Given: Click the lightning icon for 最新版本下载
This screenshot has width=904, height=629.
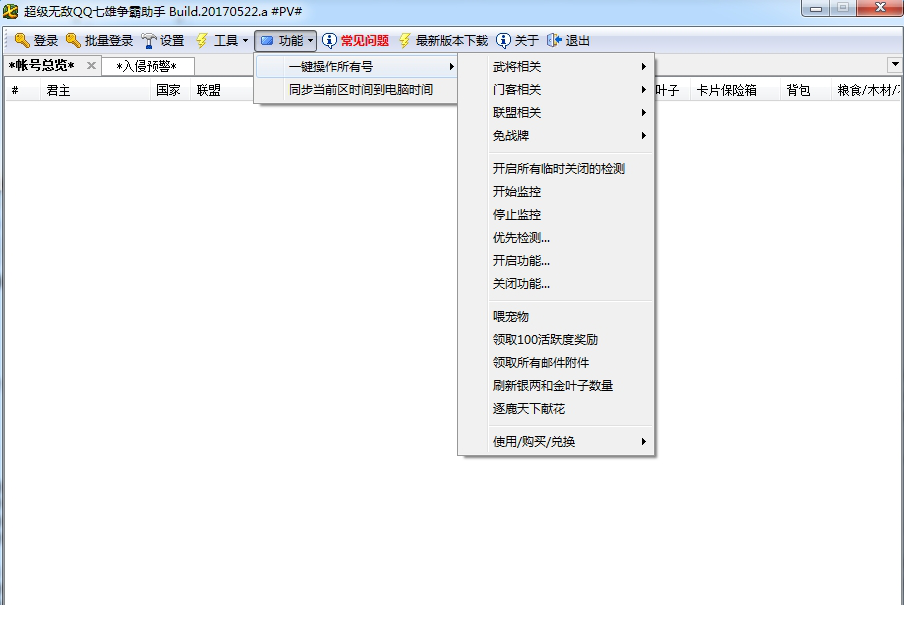Looking at the screenshot, I should click(405, 40).
